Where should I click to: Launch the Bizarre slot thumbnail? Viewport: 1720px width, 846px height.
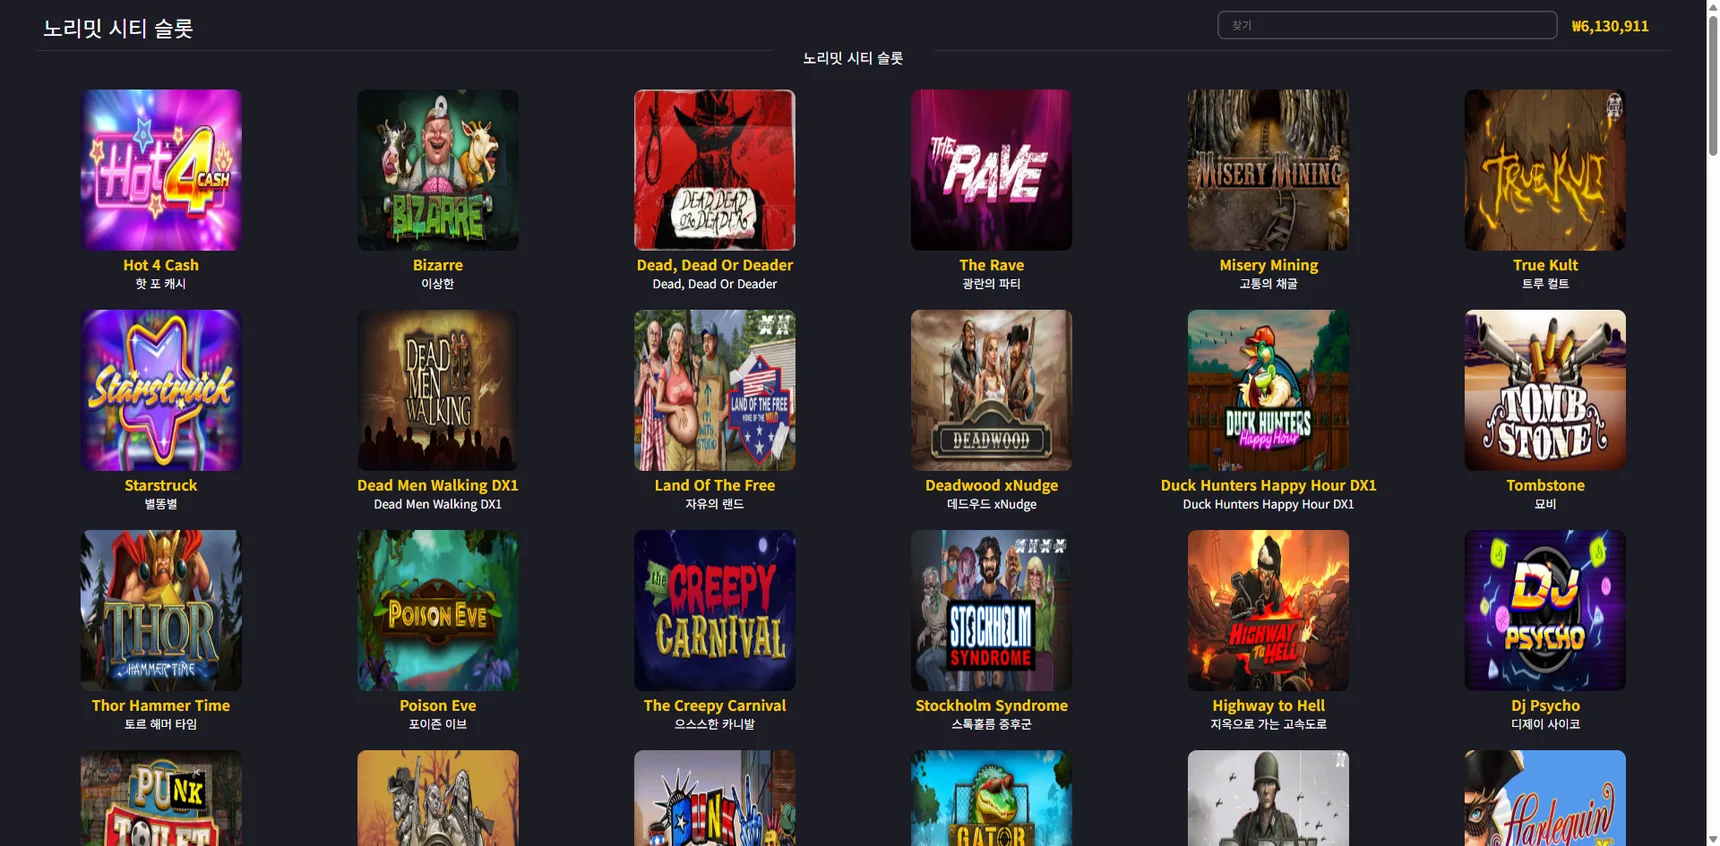[x=438, y=170]
